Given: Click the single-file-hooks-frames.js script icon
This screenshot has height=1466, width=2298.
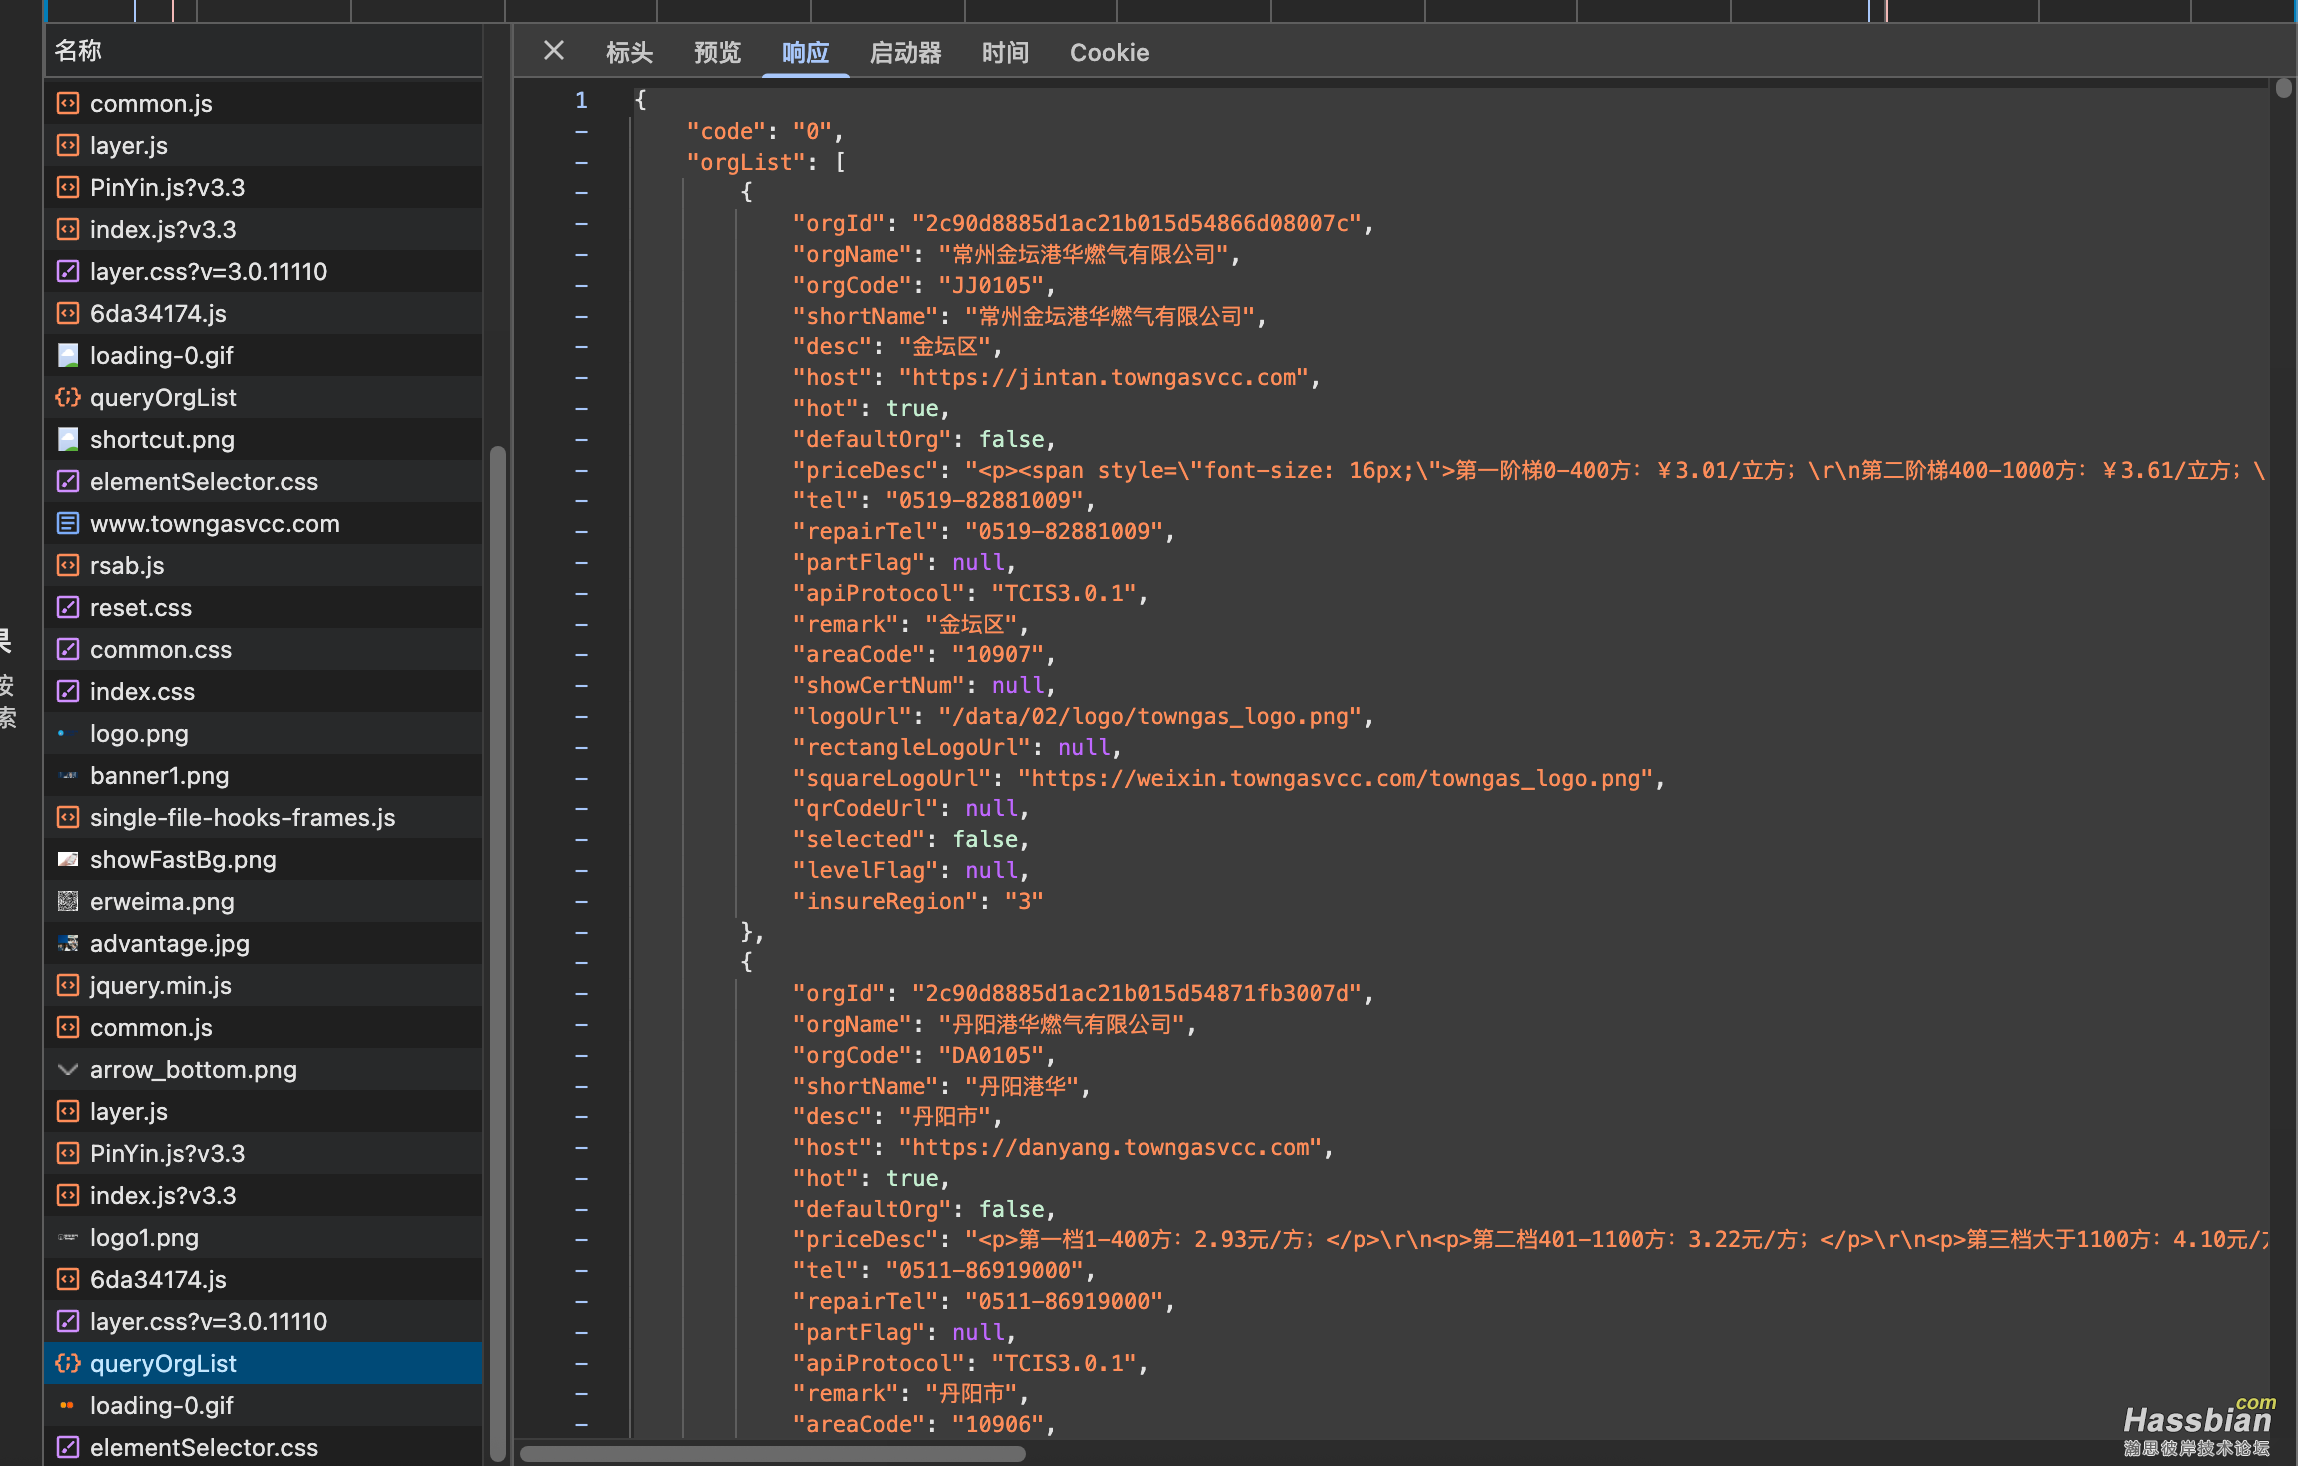Looking at the screenshot, I should [x=68, y=817].
